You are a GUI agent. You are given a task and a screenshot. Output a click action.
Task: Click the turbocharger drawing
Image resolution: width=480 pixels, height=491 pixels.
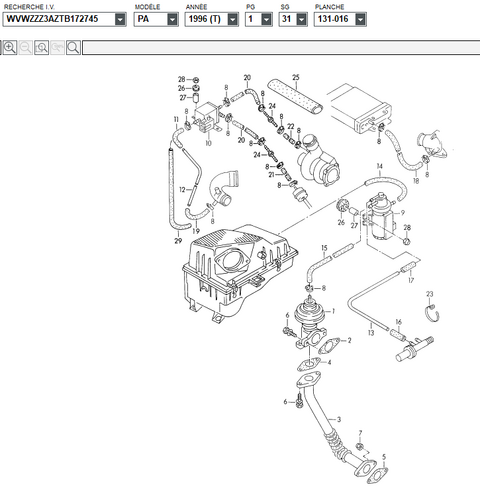click(319, 160)
